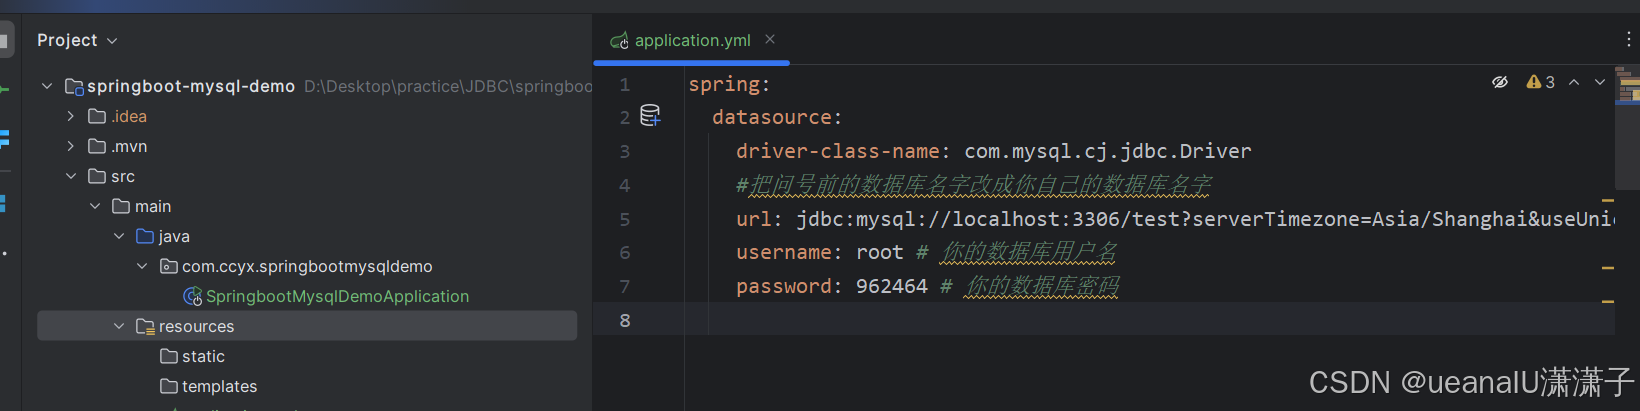
Task: Click the main folder icon
Action: click(x=121, y=206)
